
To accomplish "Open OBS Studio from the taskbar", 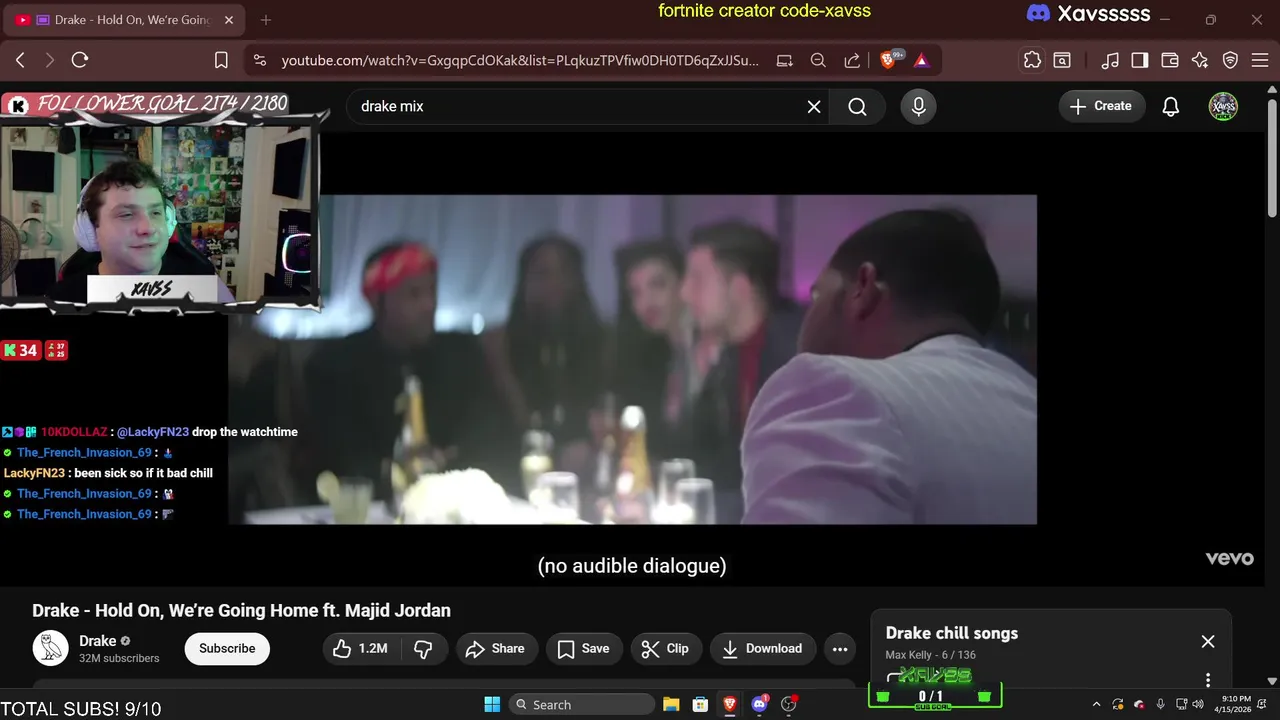I will click(x=789, y=704).
